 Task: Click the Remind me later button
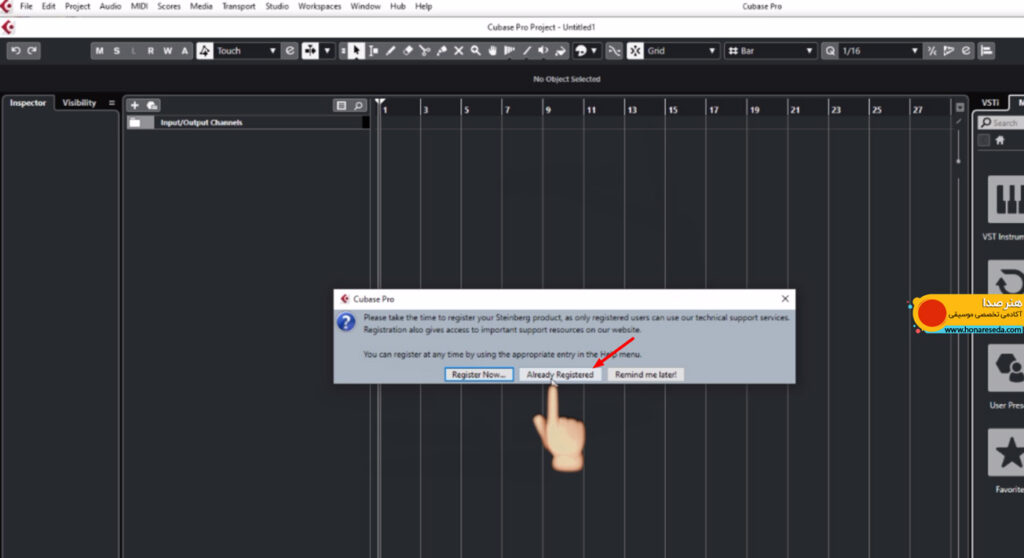(x=645, y=374)
